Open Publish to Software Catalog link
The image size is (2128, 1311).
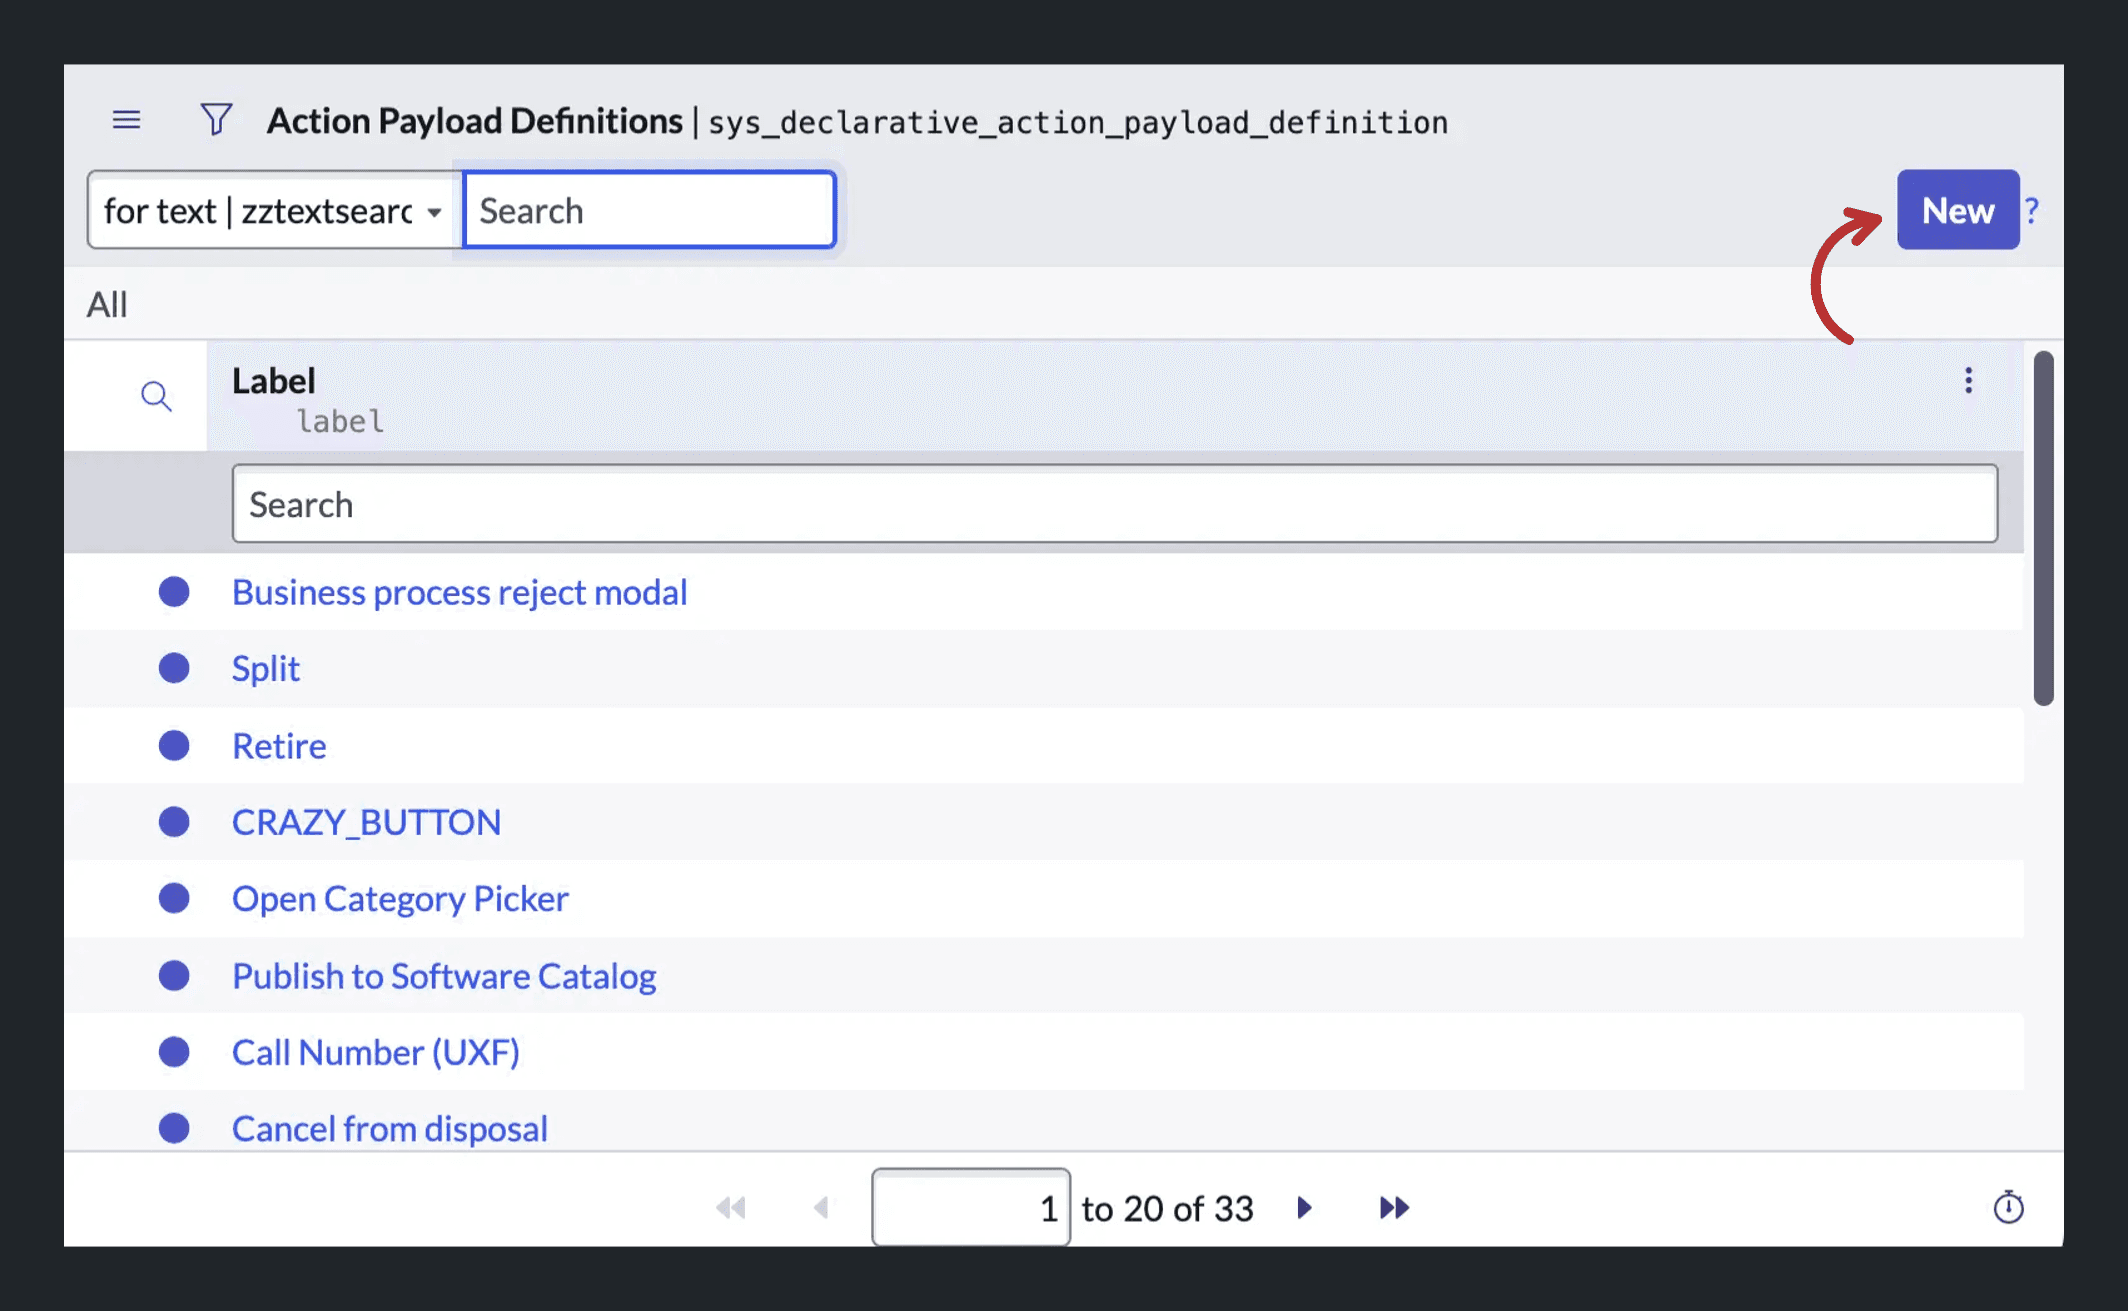pyautogui.click(x=444, y=976)
